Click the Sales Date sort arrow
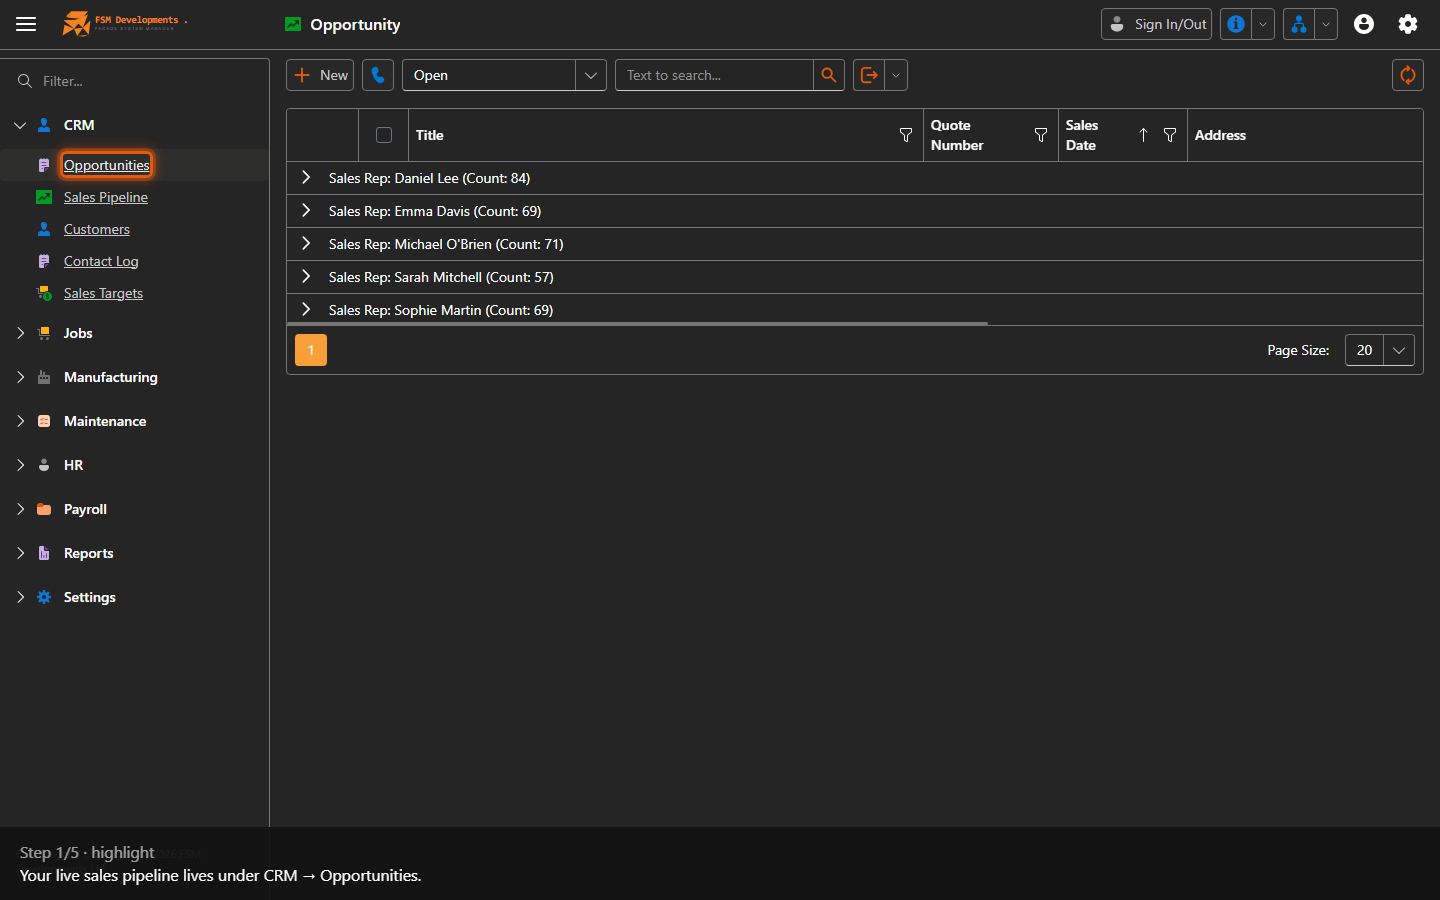This screenshot has width=1440, height=900. click(x=1143, y=135)
